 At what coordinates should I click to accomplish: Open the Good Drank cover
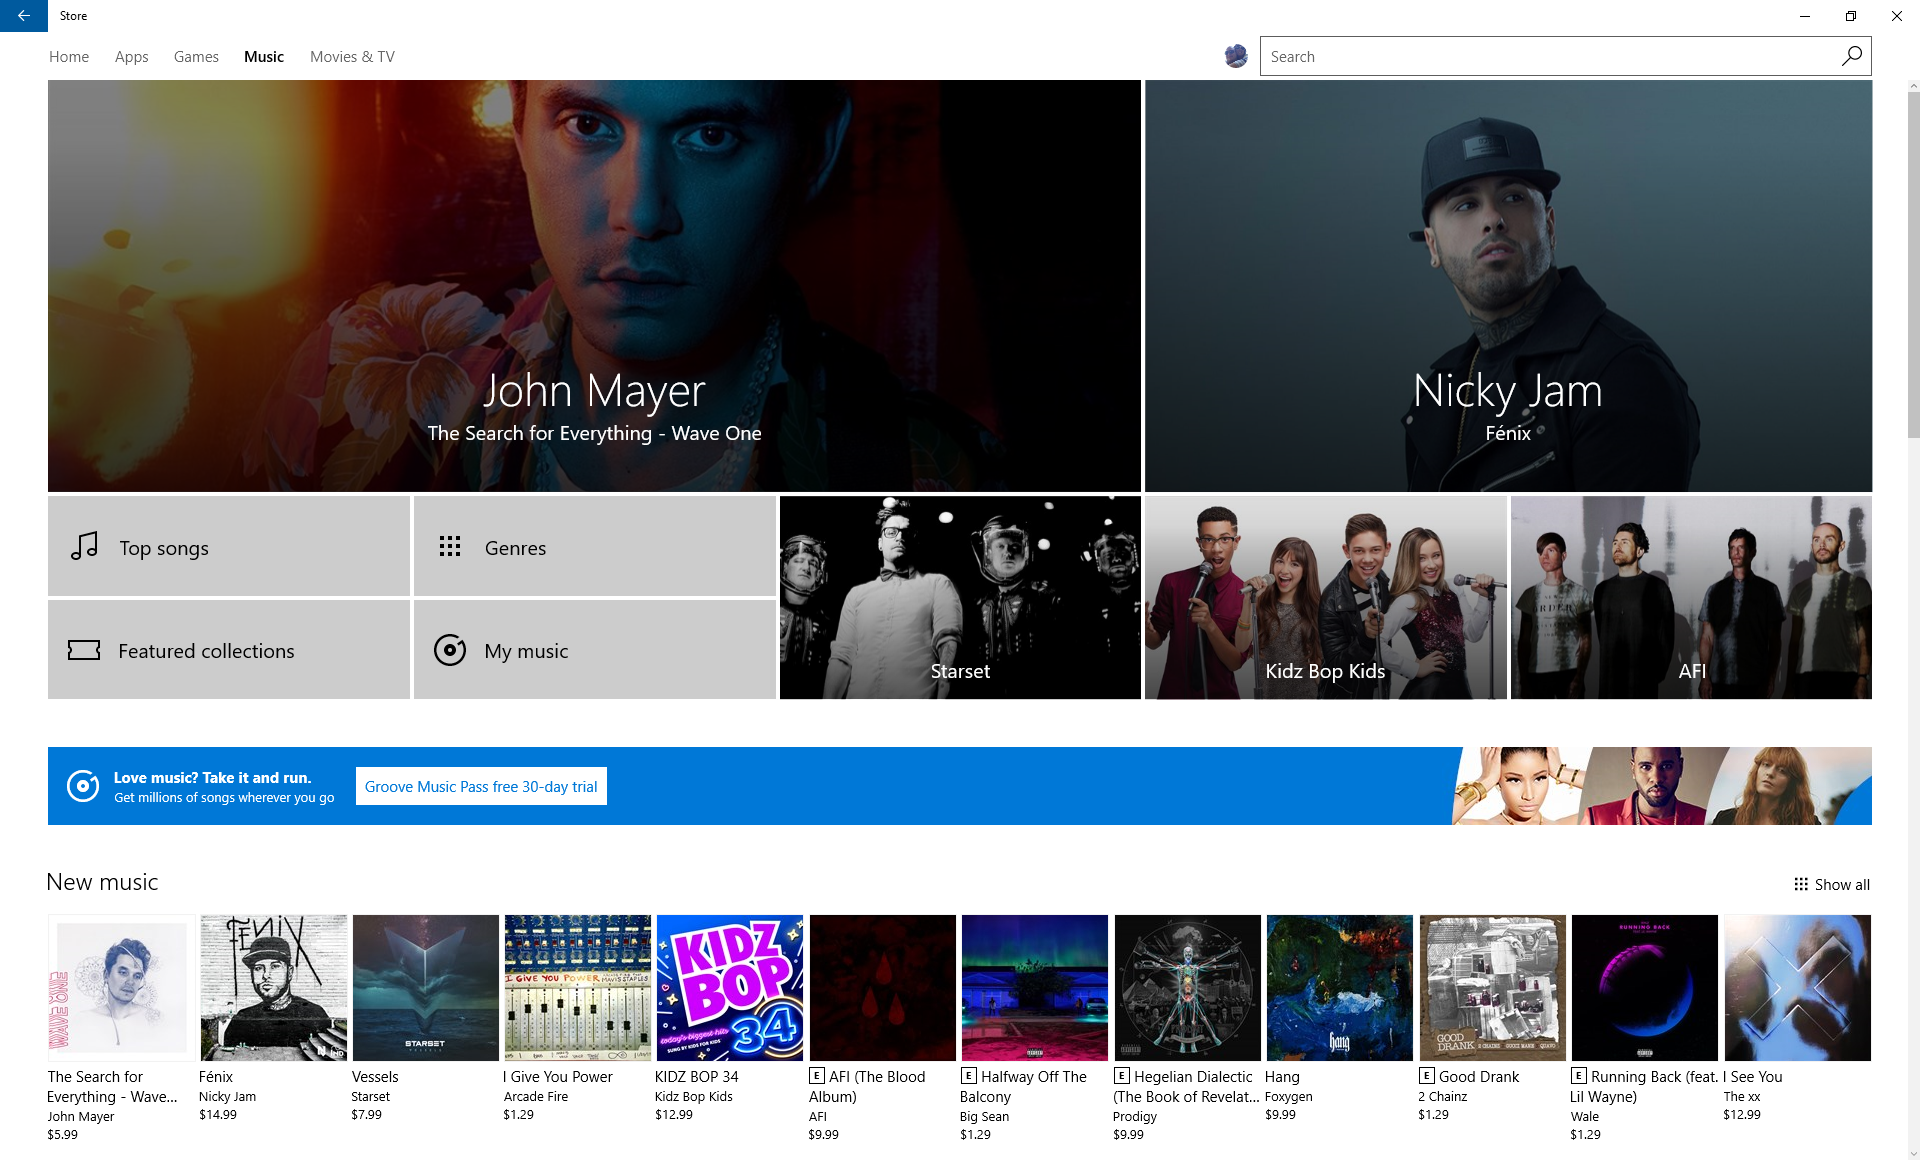point(1493,988)
